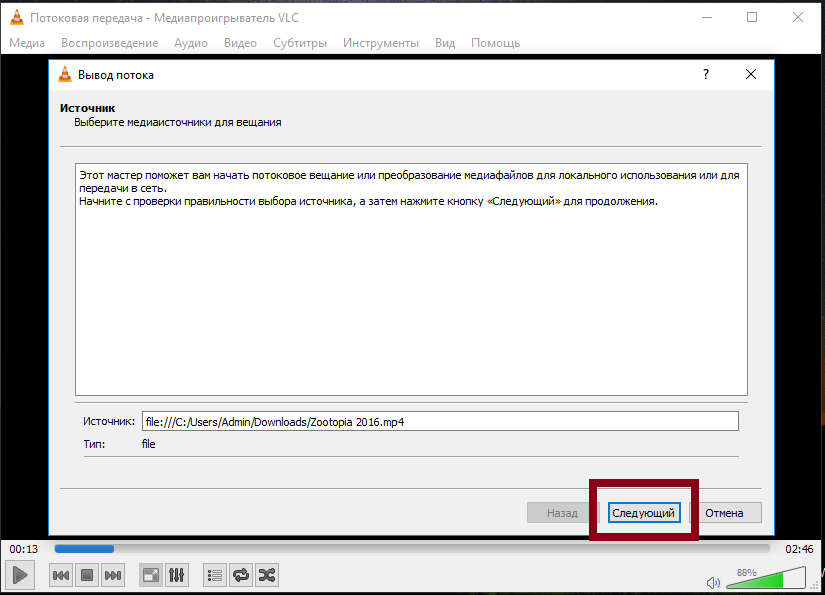The image size is (825, 595).
Task: Click the Следующий button
Action: [644, 513]
